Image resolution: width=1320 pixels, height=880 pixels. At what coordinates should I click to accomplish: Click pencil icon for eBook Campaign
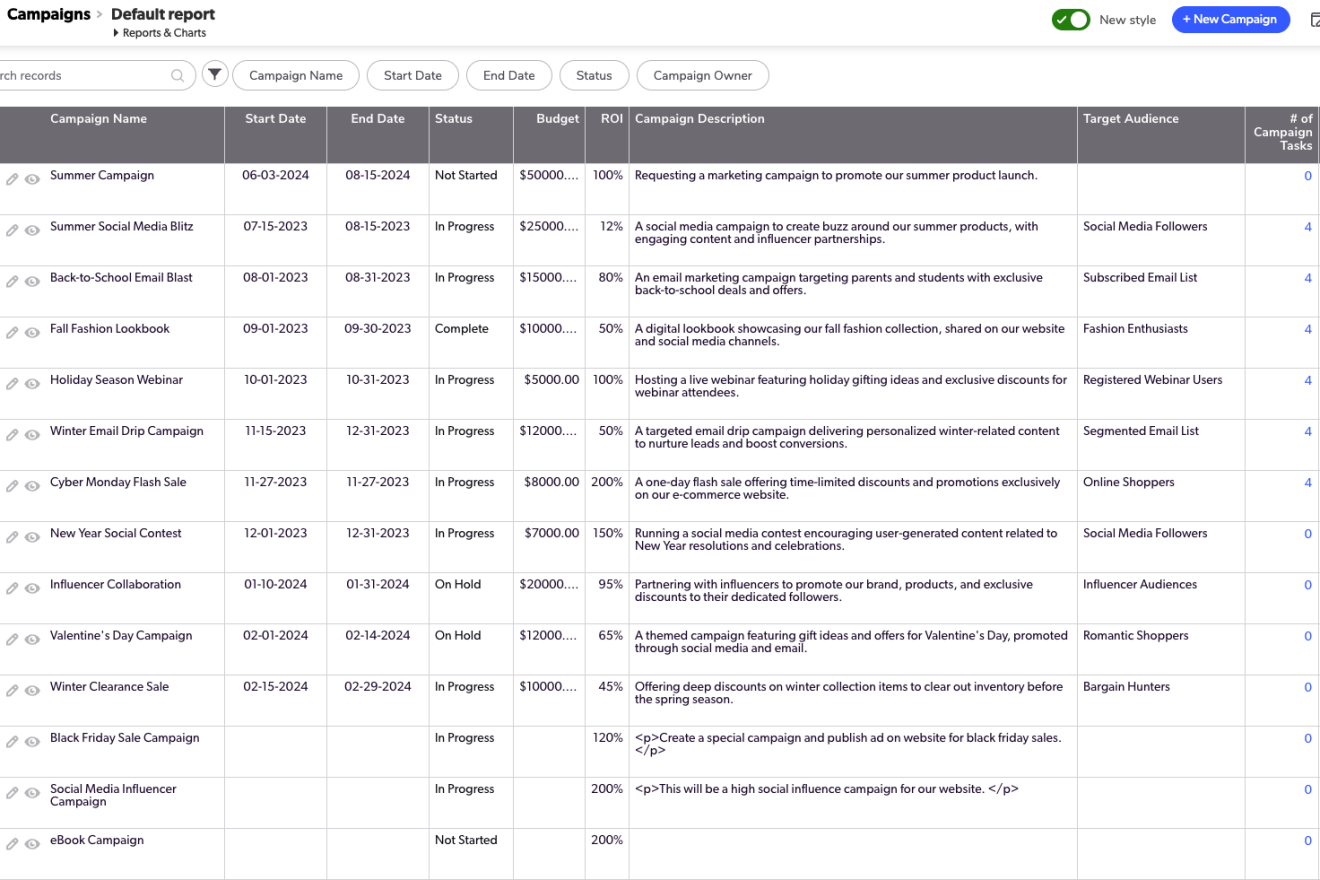[x=12, y=844]
